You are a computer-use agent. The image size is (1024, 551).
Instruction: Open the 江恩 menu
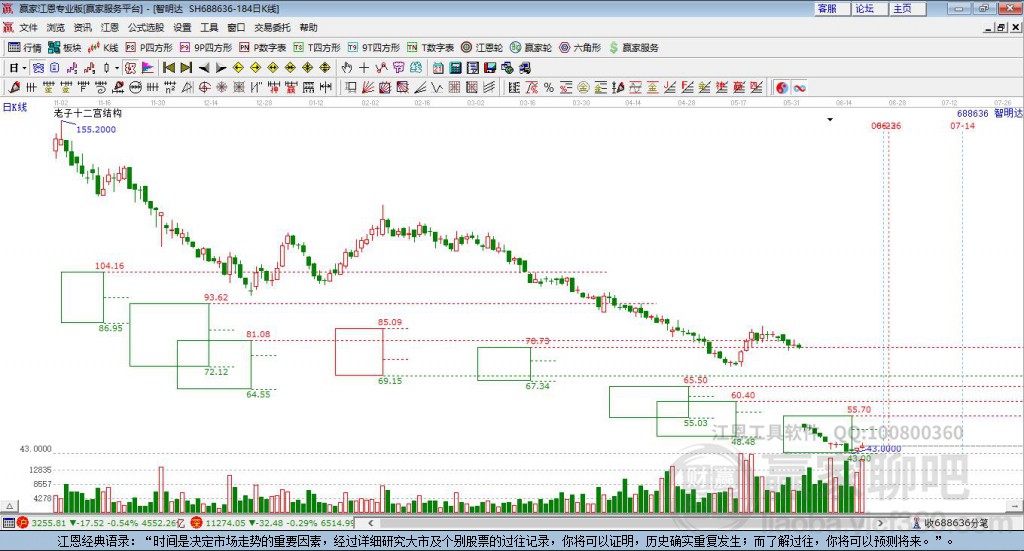point(110,27)
